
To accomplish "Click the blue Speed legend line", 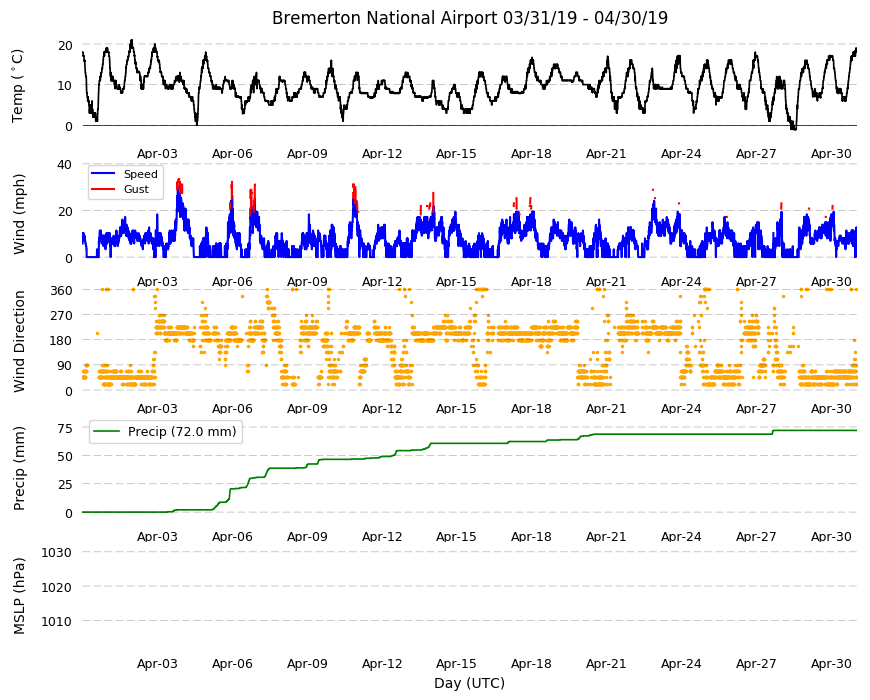I will click(x=103, y=174).
